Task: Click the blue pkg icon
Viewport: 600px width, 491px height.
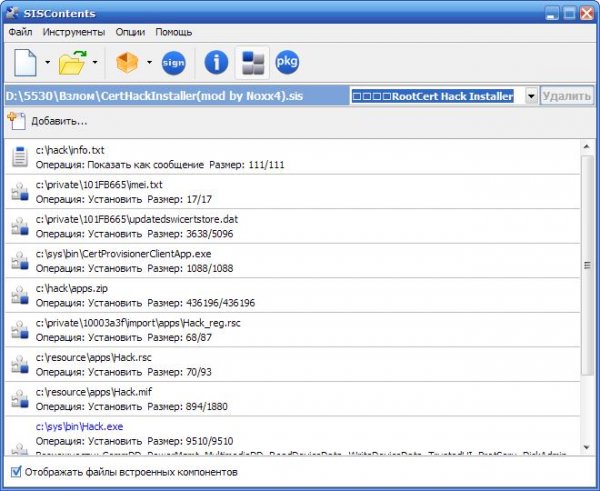Action: (x=287, y=62)
